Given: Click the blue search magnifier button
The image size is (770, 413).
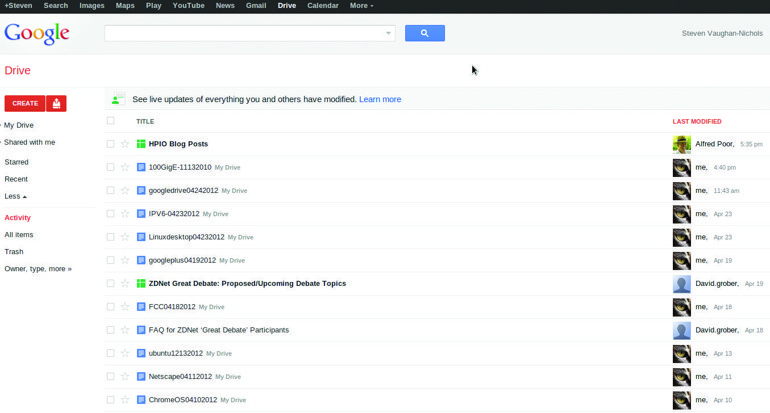Looking at the screenshot, I should 424,33.
